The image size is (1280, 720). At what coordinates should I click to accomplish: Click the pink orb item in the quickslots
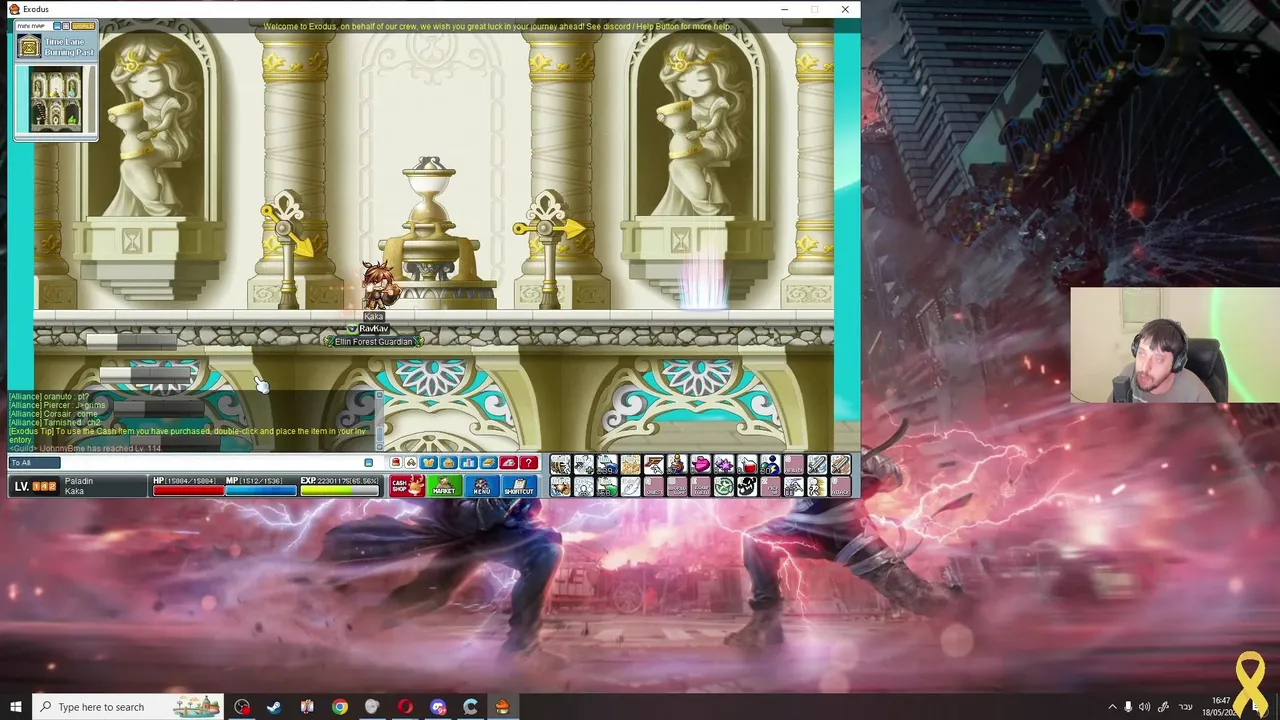(700, 465)
